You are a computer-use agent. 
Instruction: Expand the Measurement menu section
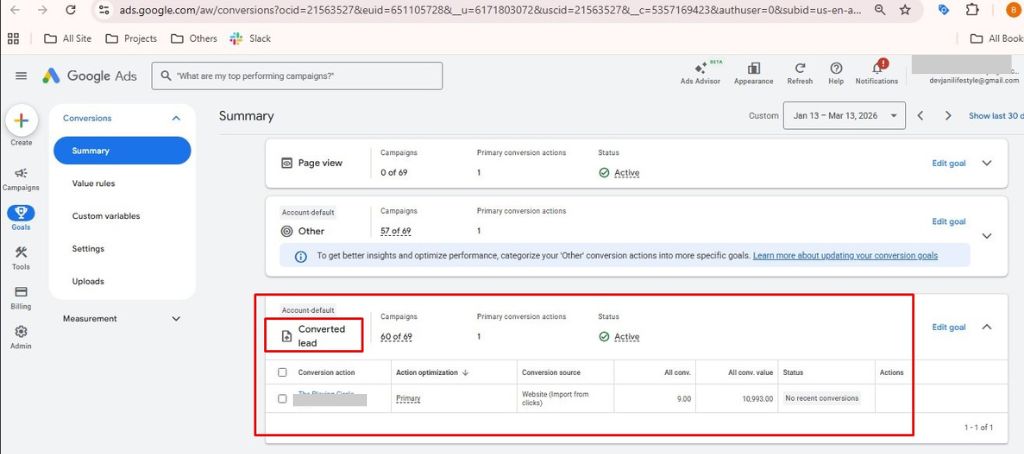point(176,319)
